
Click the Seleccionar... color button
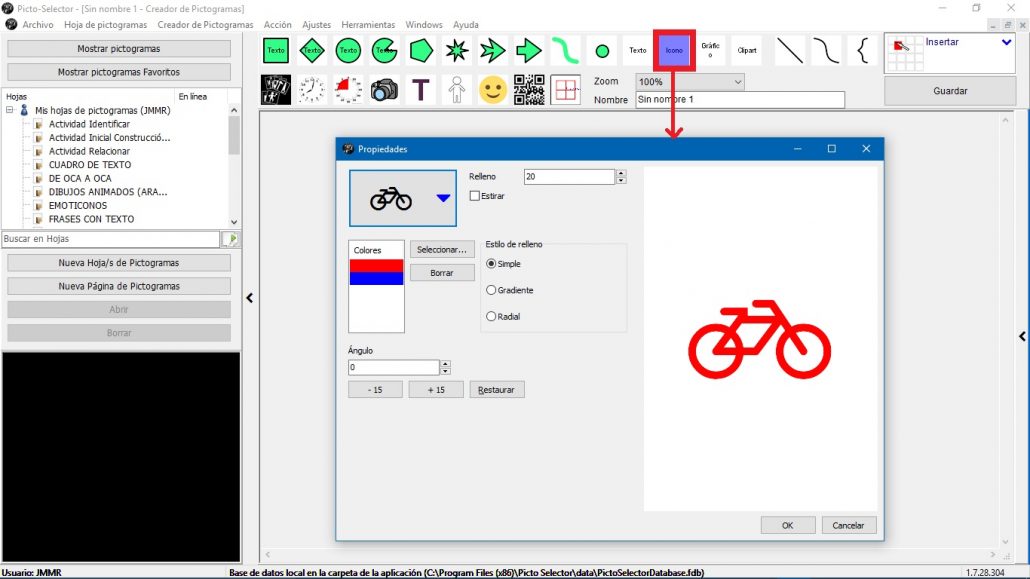(441, 250)
